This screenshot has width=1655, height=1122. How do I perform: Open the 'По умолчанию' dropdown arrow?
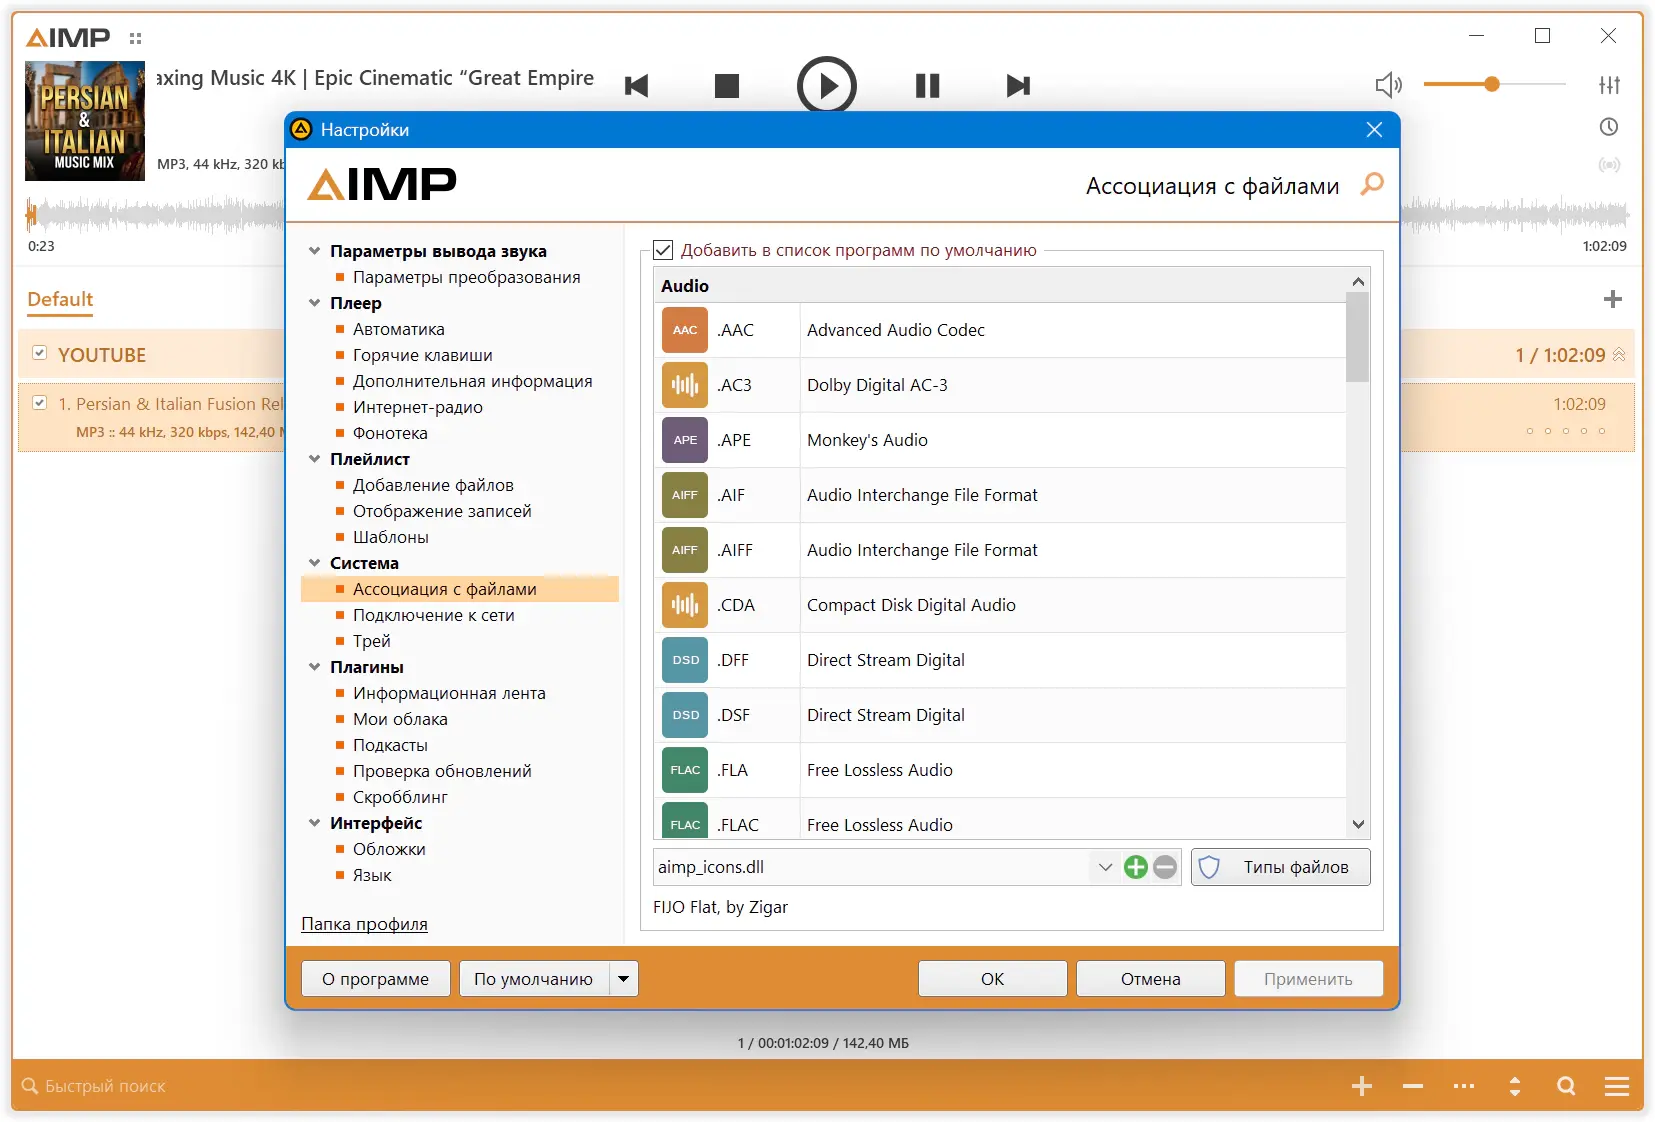[x=624, y=979]
